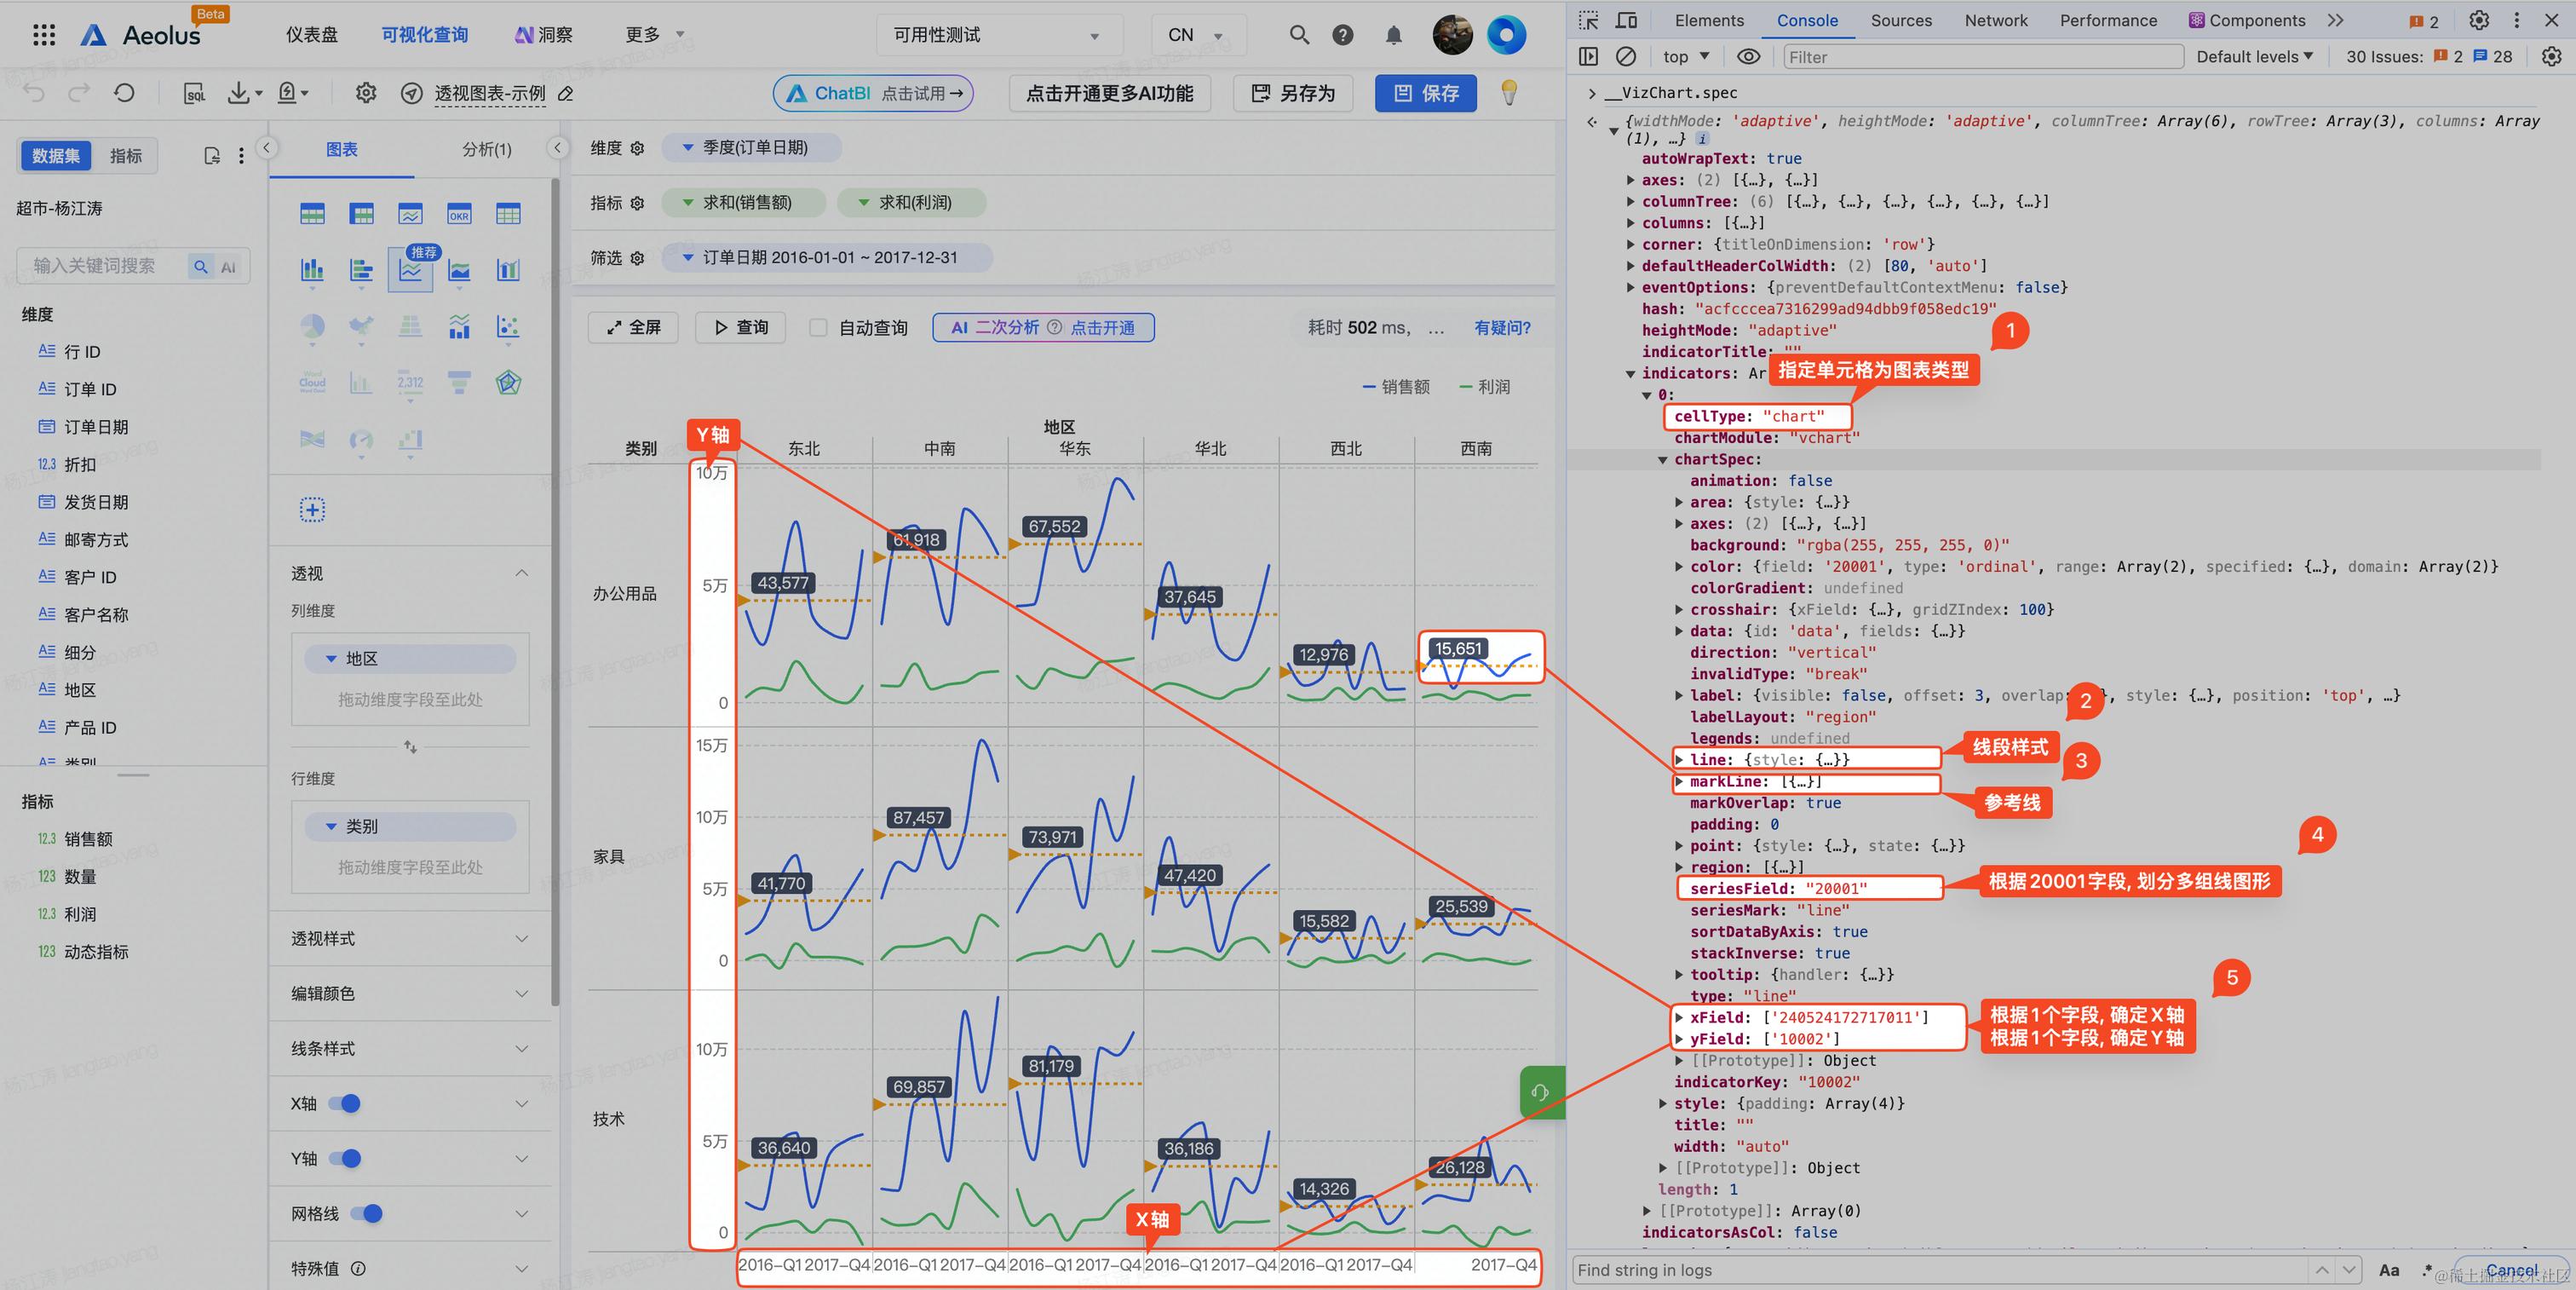Image resolution: width=2576 pixels, height=1290 pixels.
Task: Open the notification bell
Action: [1393, 35]
